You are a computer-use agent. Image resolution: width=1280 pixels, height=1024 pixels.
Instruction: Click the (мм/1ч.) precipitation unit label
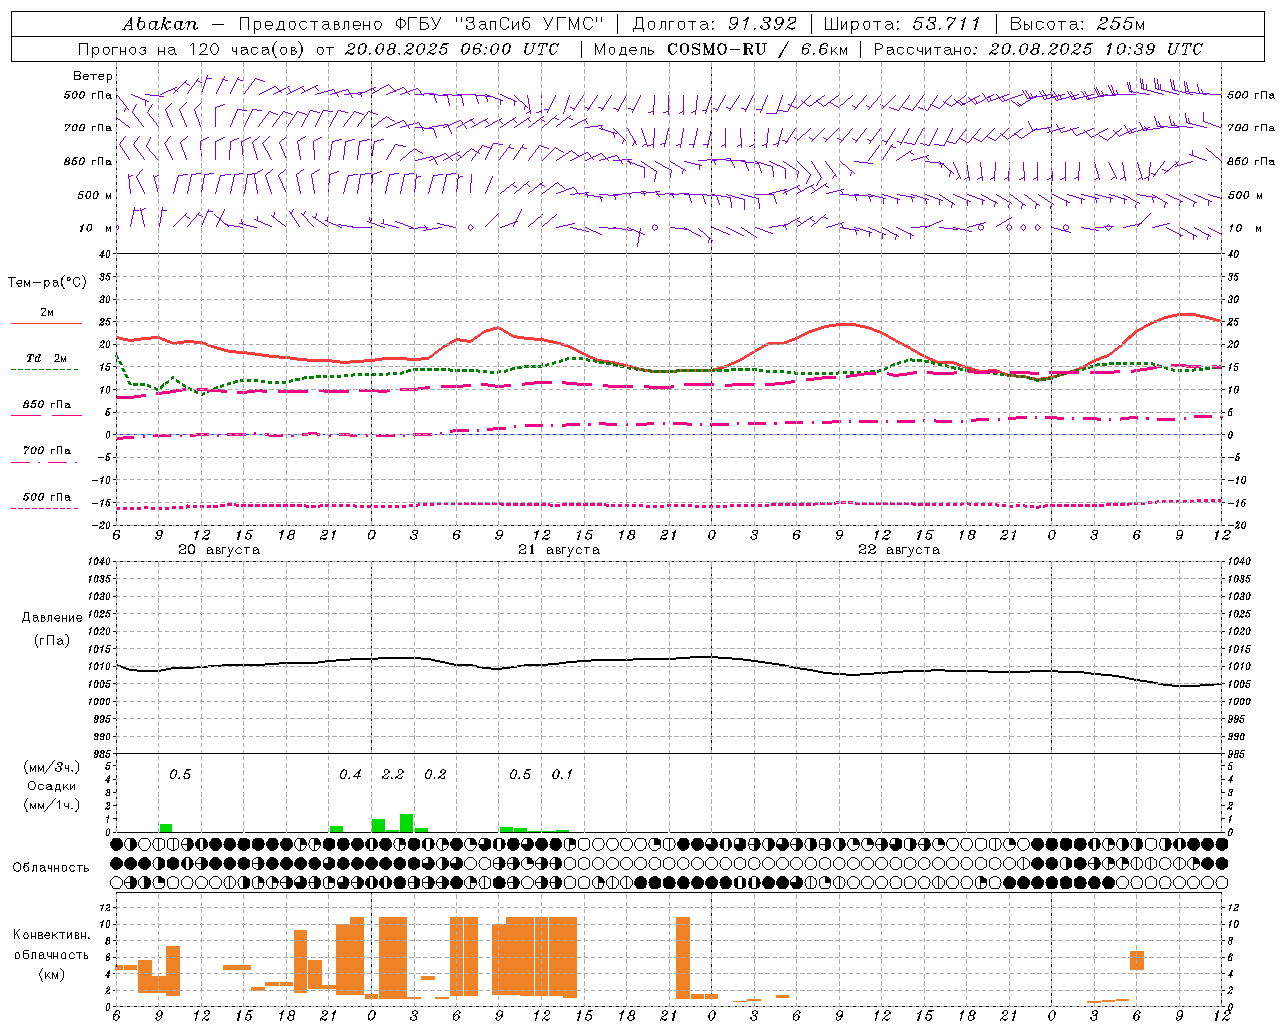pos(52,805)
